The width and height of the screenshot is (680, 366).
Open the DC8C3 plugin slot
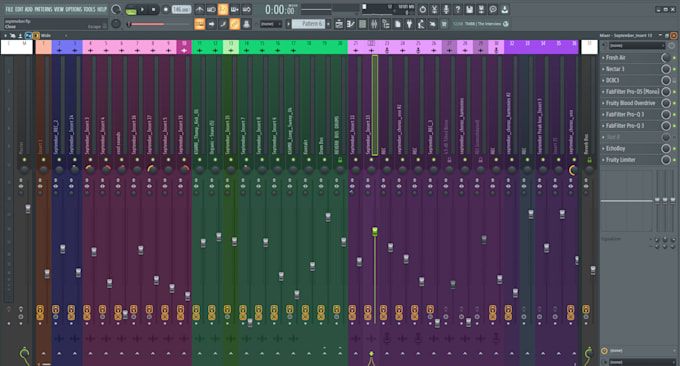point(612,80)
